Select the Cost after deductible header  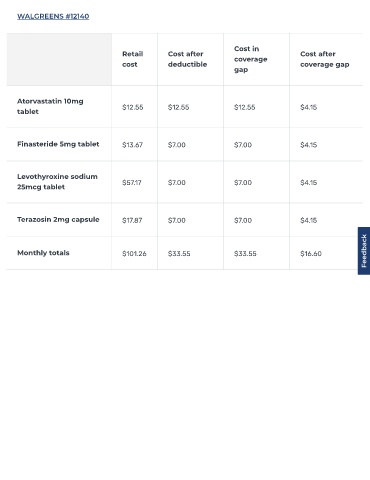coord(187,59)
